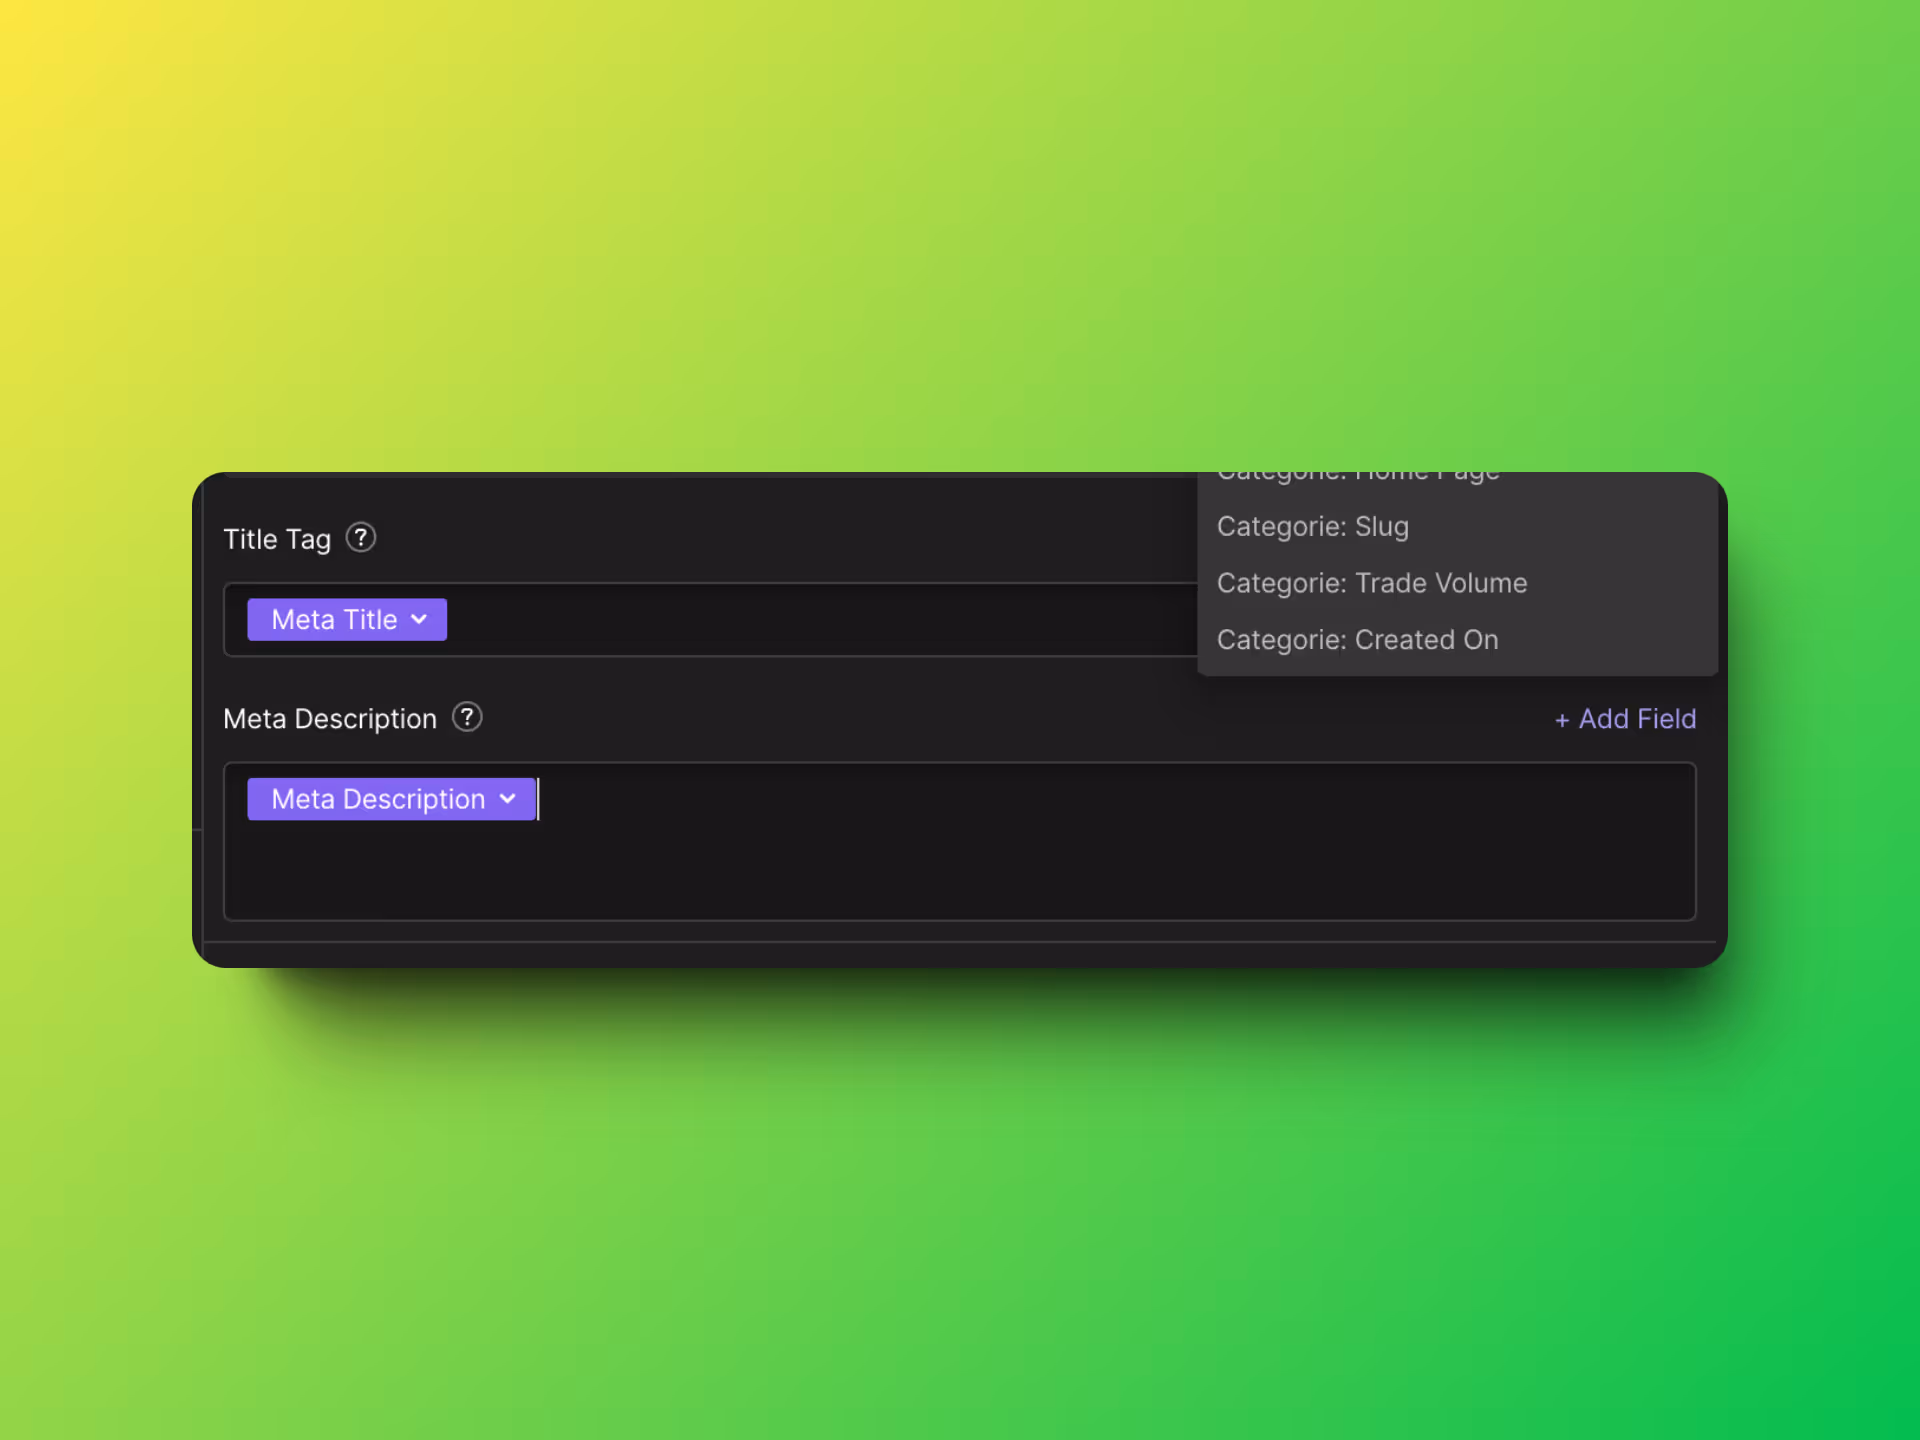Viewport: 1920px width, 1440px height.
Task: Choose Categorie: Slug from the field list
Action: tap(1312, 527)
